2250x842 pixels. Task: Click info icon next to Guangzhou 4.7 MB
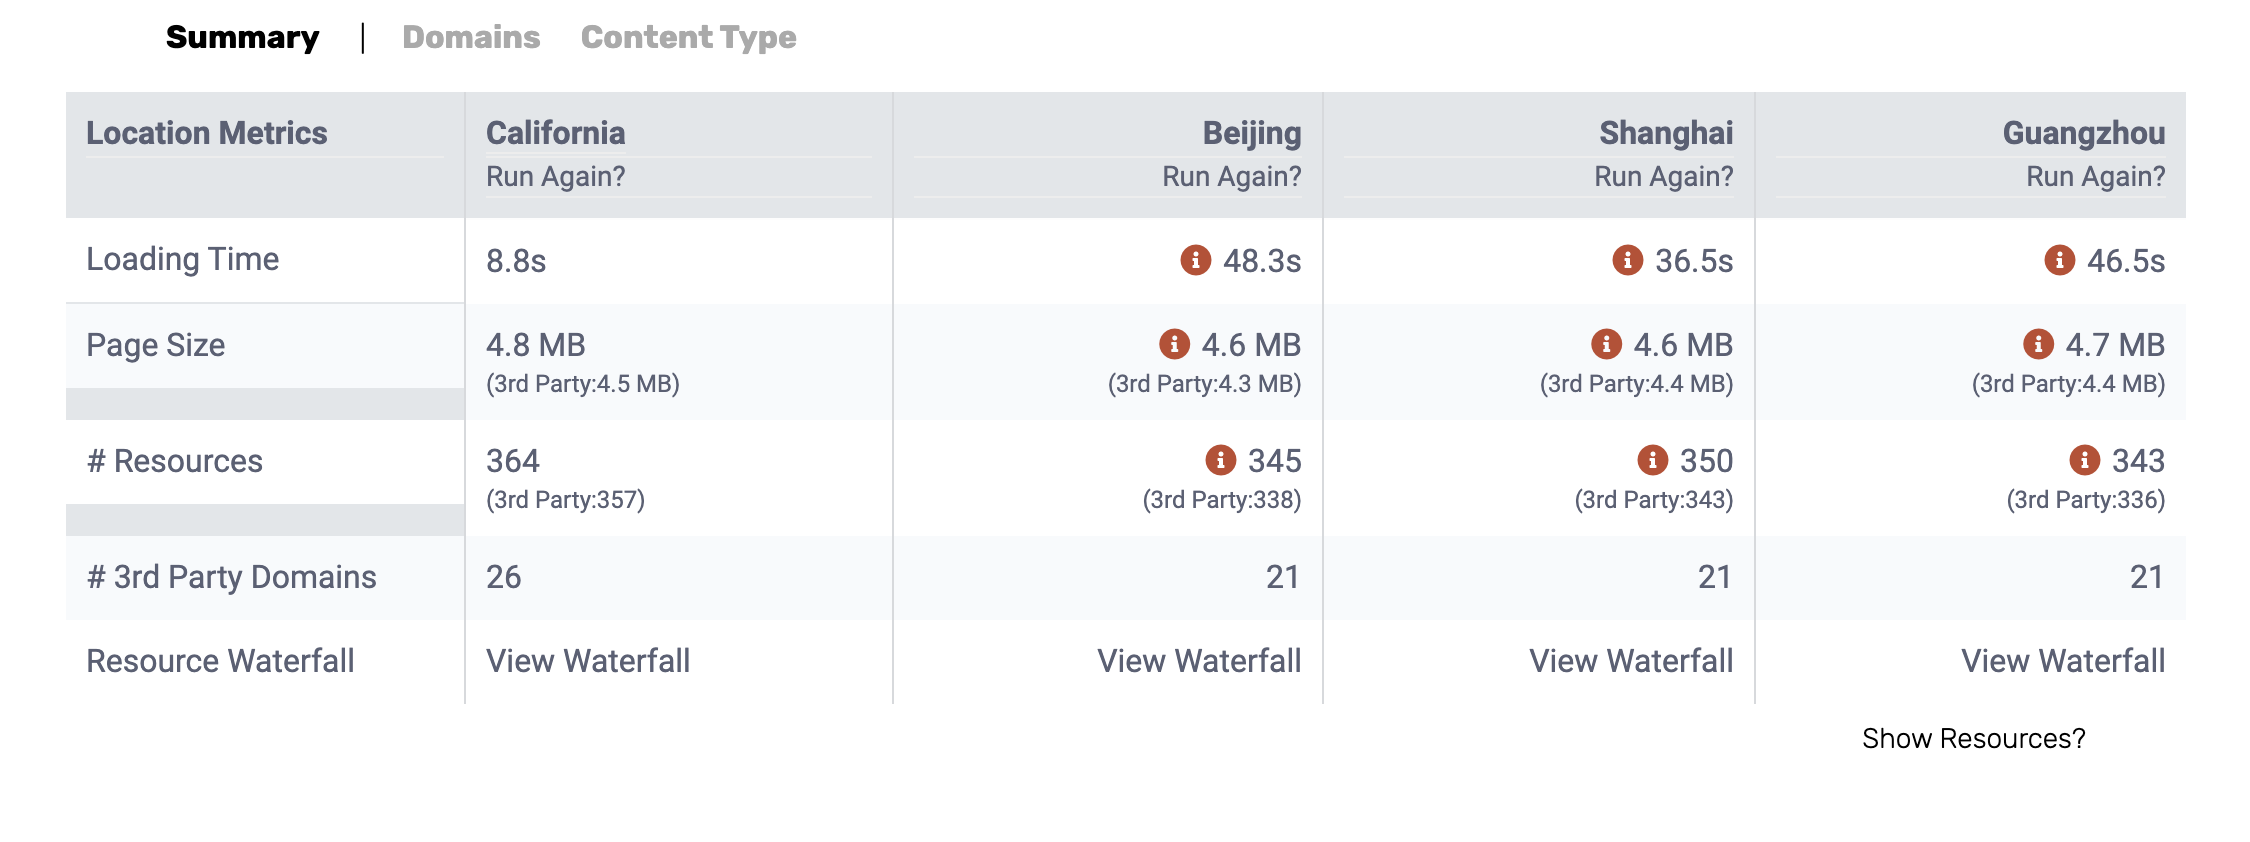[x=2038, y=344]
